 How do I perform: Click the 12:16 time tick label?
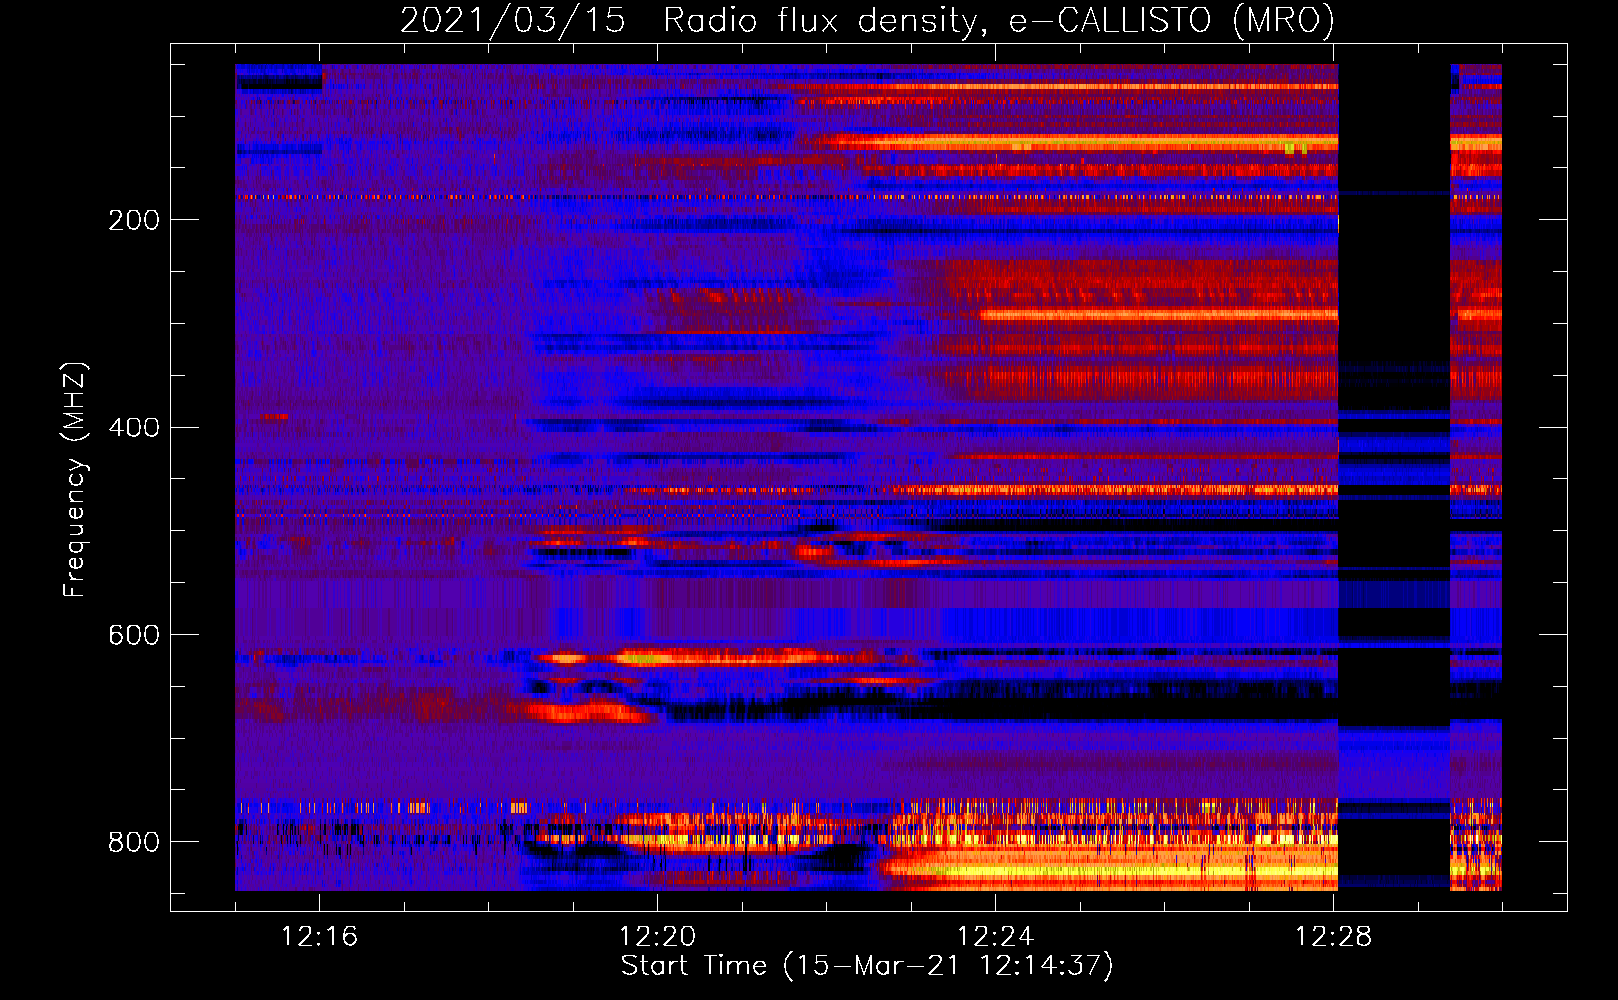tap(319, 937)
